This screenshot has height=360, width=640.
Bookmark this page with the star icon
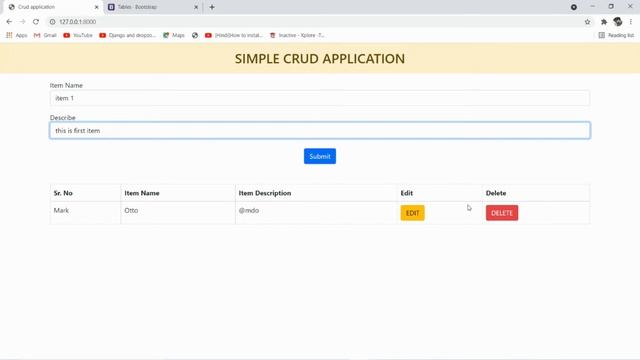587,22
